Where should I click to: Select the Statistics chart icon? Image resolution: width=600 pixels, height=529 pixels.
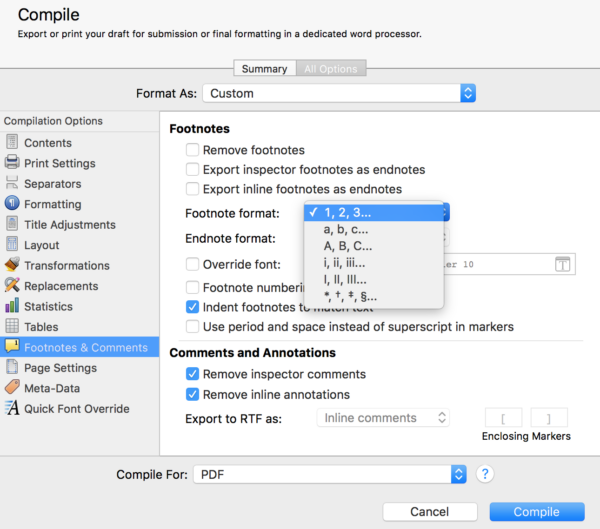[x=12, y=306]
